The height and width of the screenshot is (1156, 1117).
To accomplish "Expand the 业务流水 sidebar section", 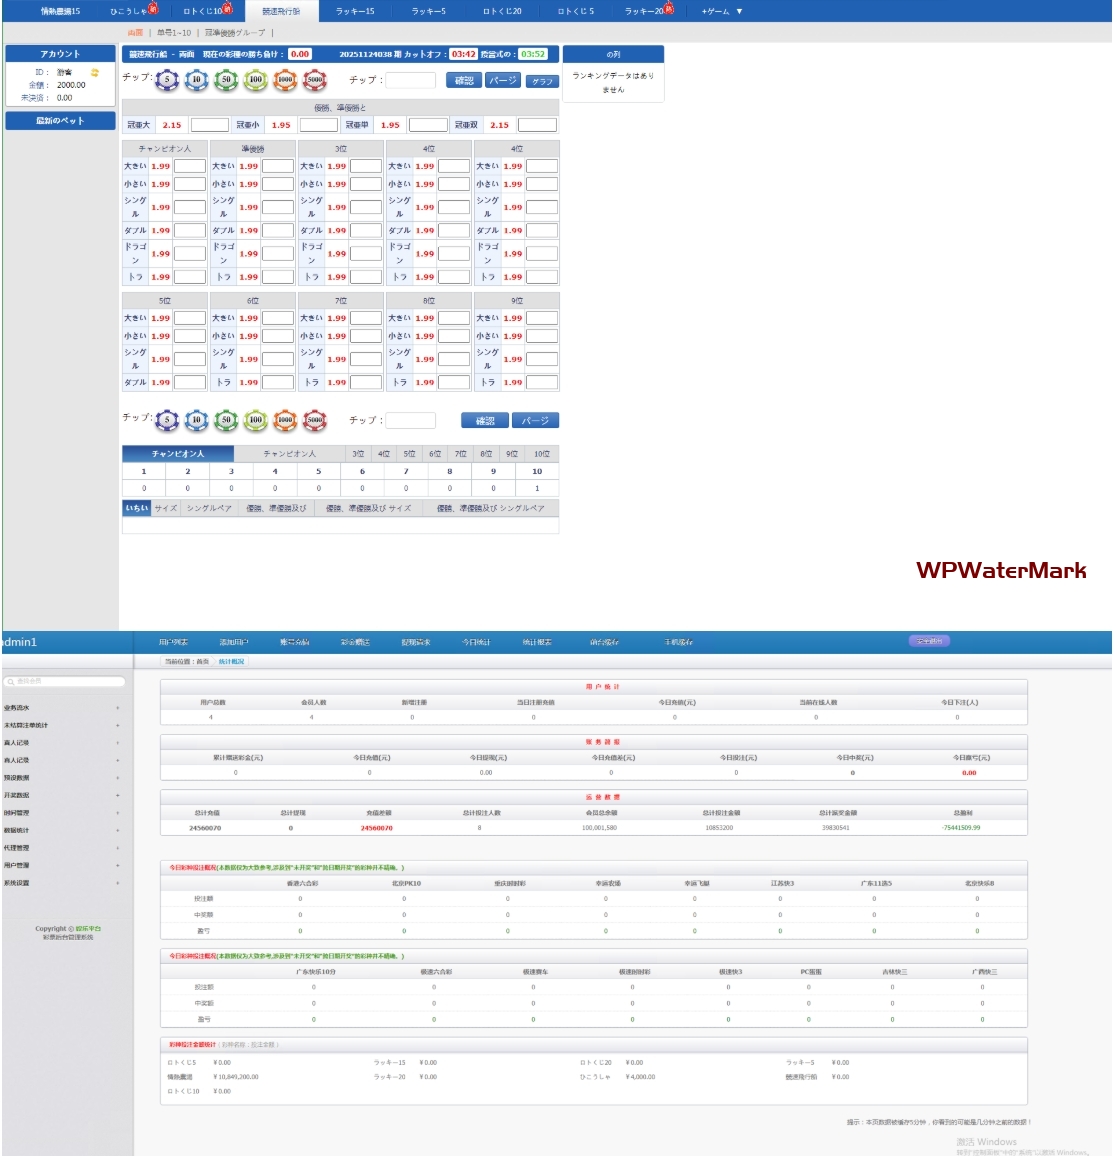I will click(x=60, y=708).
